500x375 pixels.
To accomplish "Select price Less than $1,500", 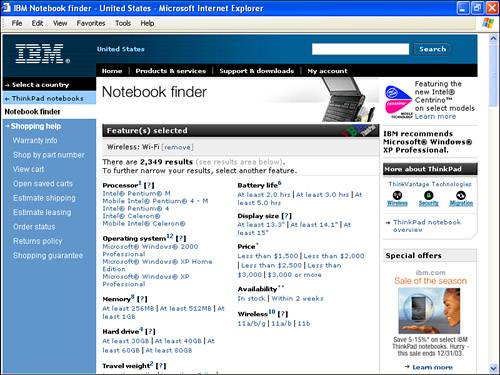I will [268, 256].
